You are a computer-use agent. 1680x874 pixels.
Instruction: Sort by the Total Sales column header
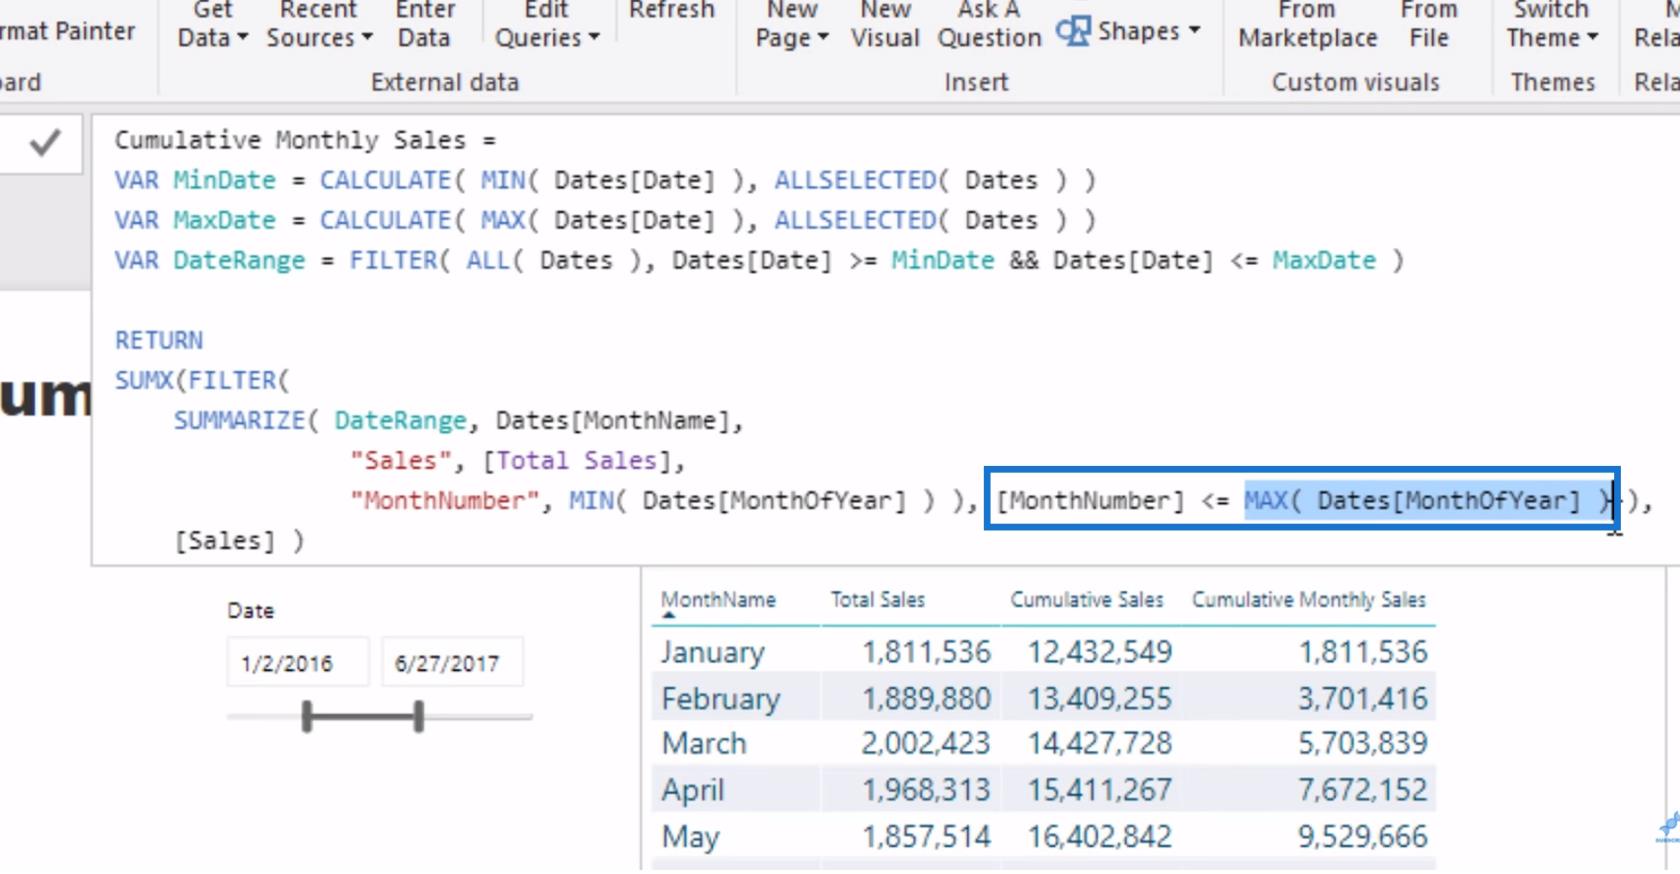(878, 600)
